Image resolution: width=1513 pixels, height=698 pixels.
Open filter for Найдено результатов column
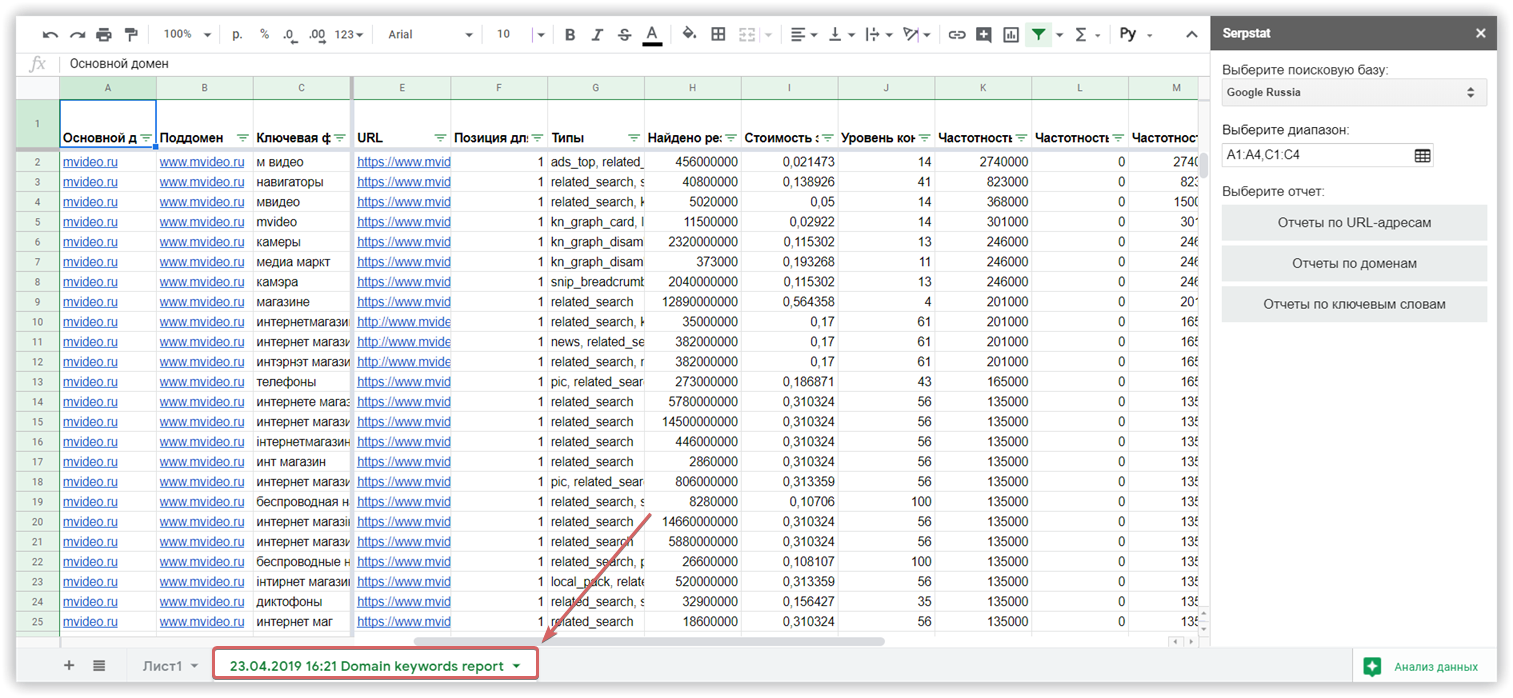[x=731, y=137]
